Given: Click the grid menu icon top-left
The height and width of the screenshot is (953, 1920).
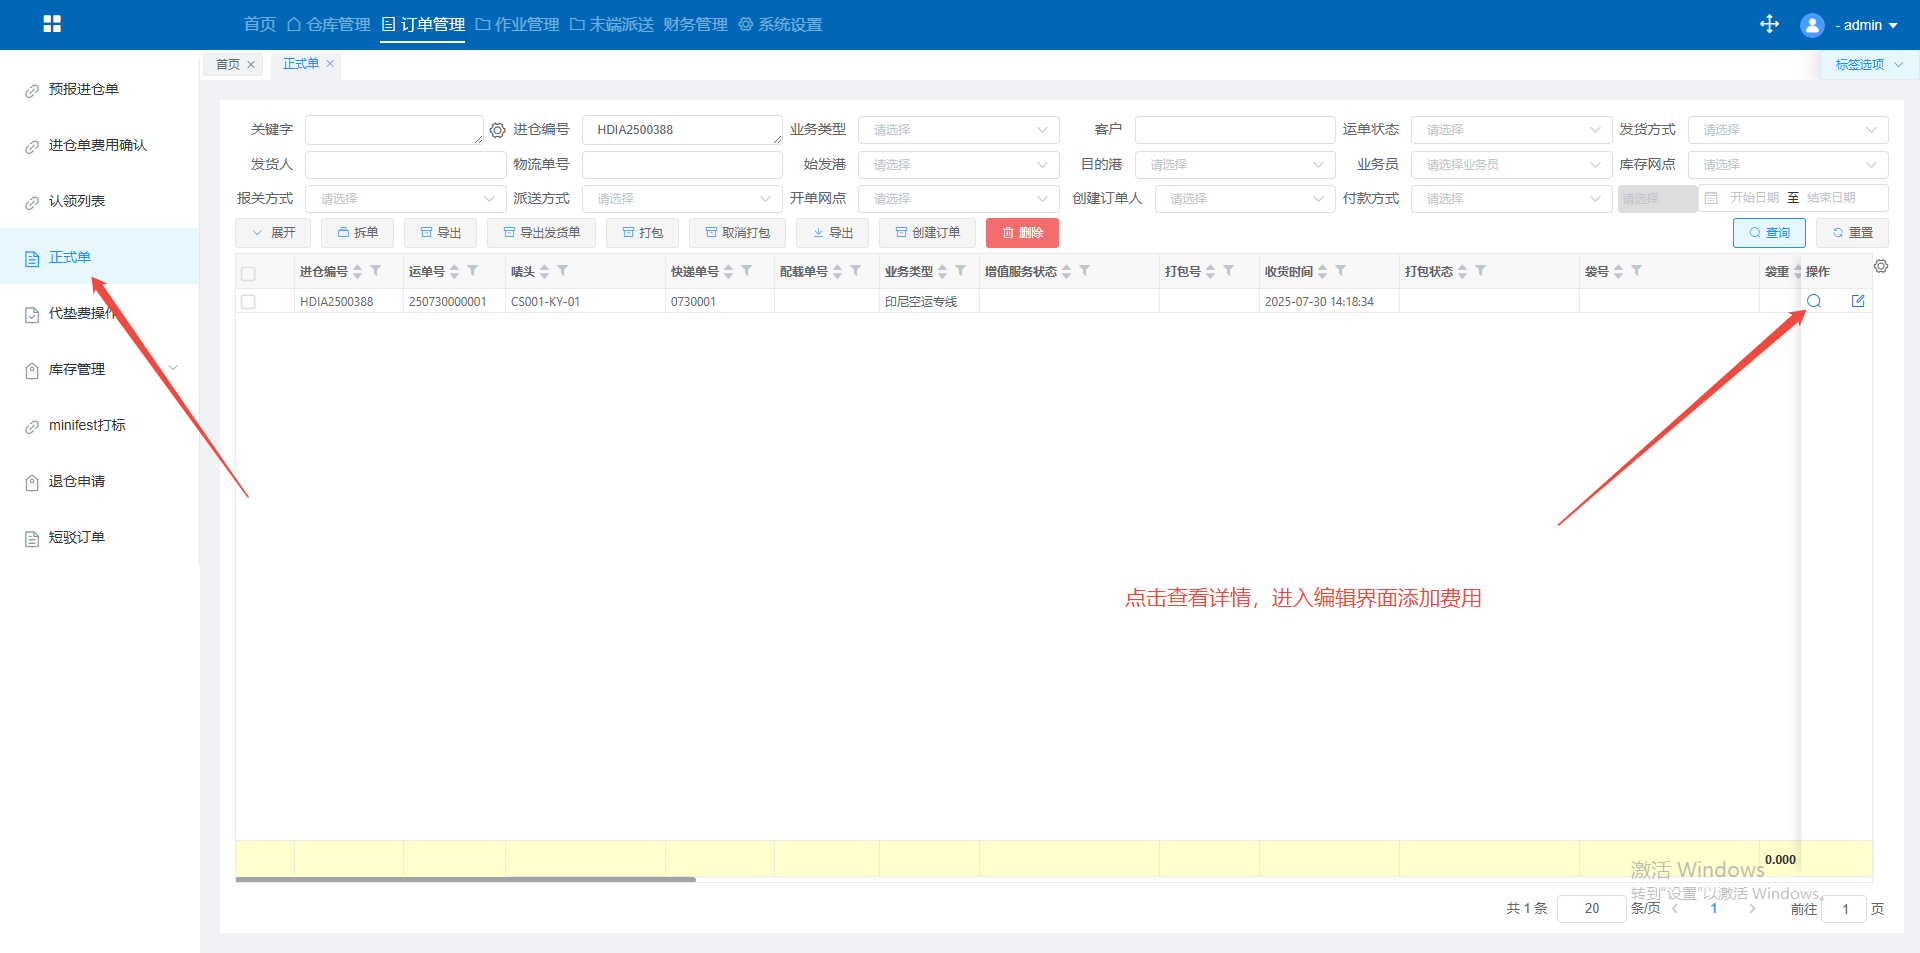Looking at the screenshot, I should click(x=52, y=24).
